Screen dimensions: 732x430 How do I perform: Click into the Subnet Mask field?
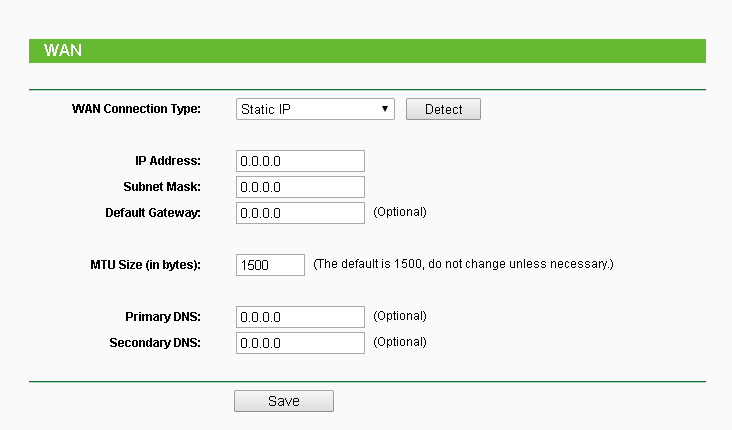pyautogui.click(x=301, y=187)
